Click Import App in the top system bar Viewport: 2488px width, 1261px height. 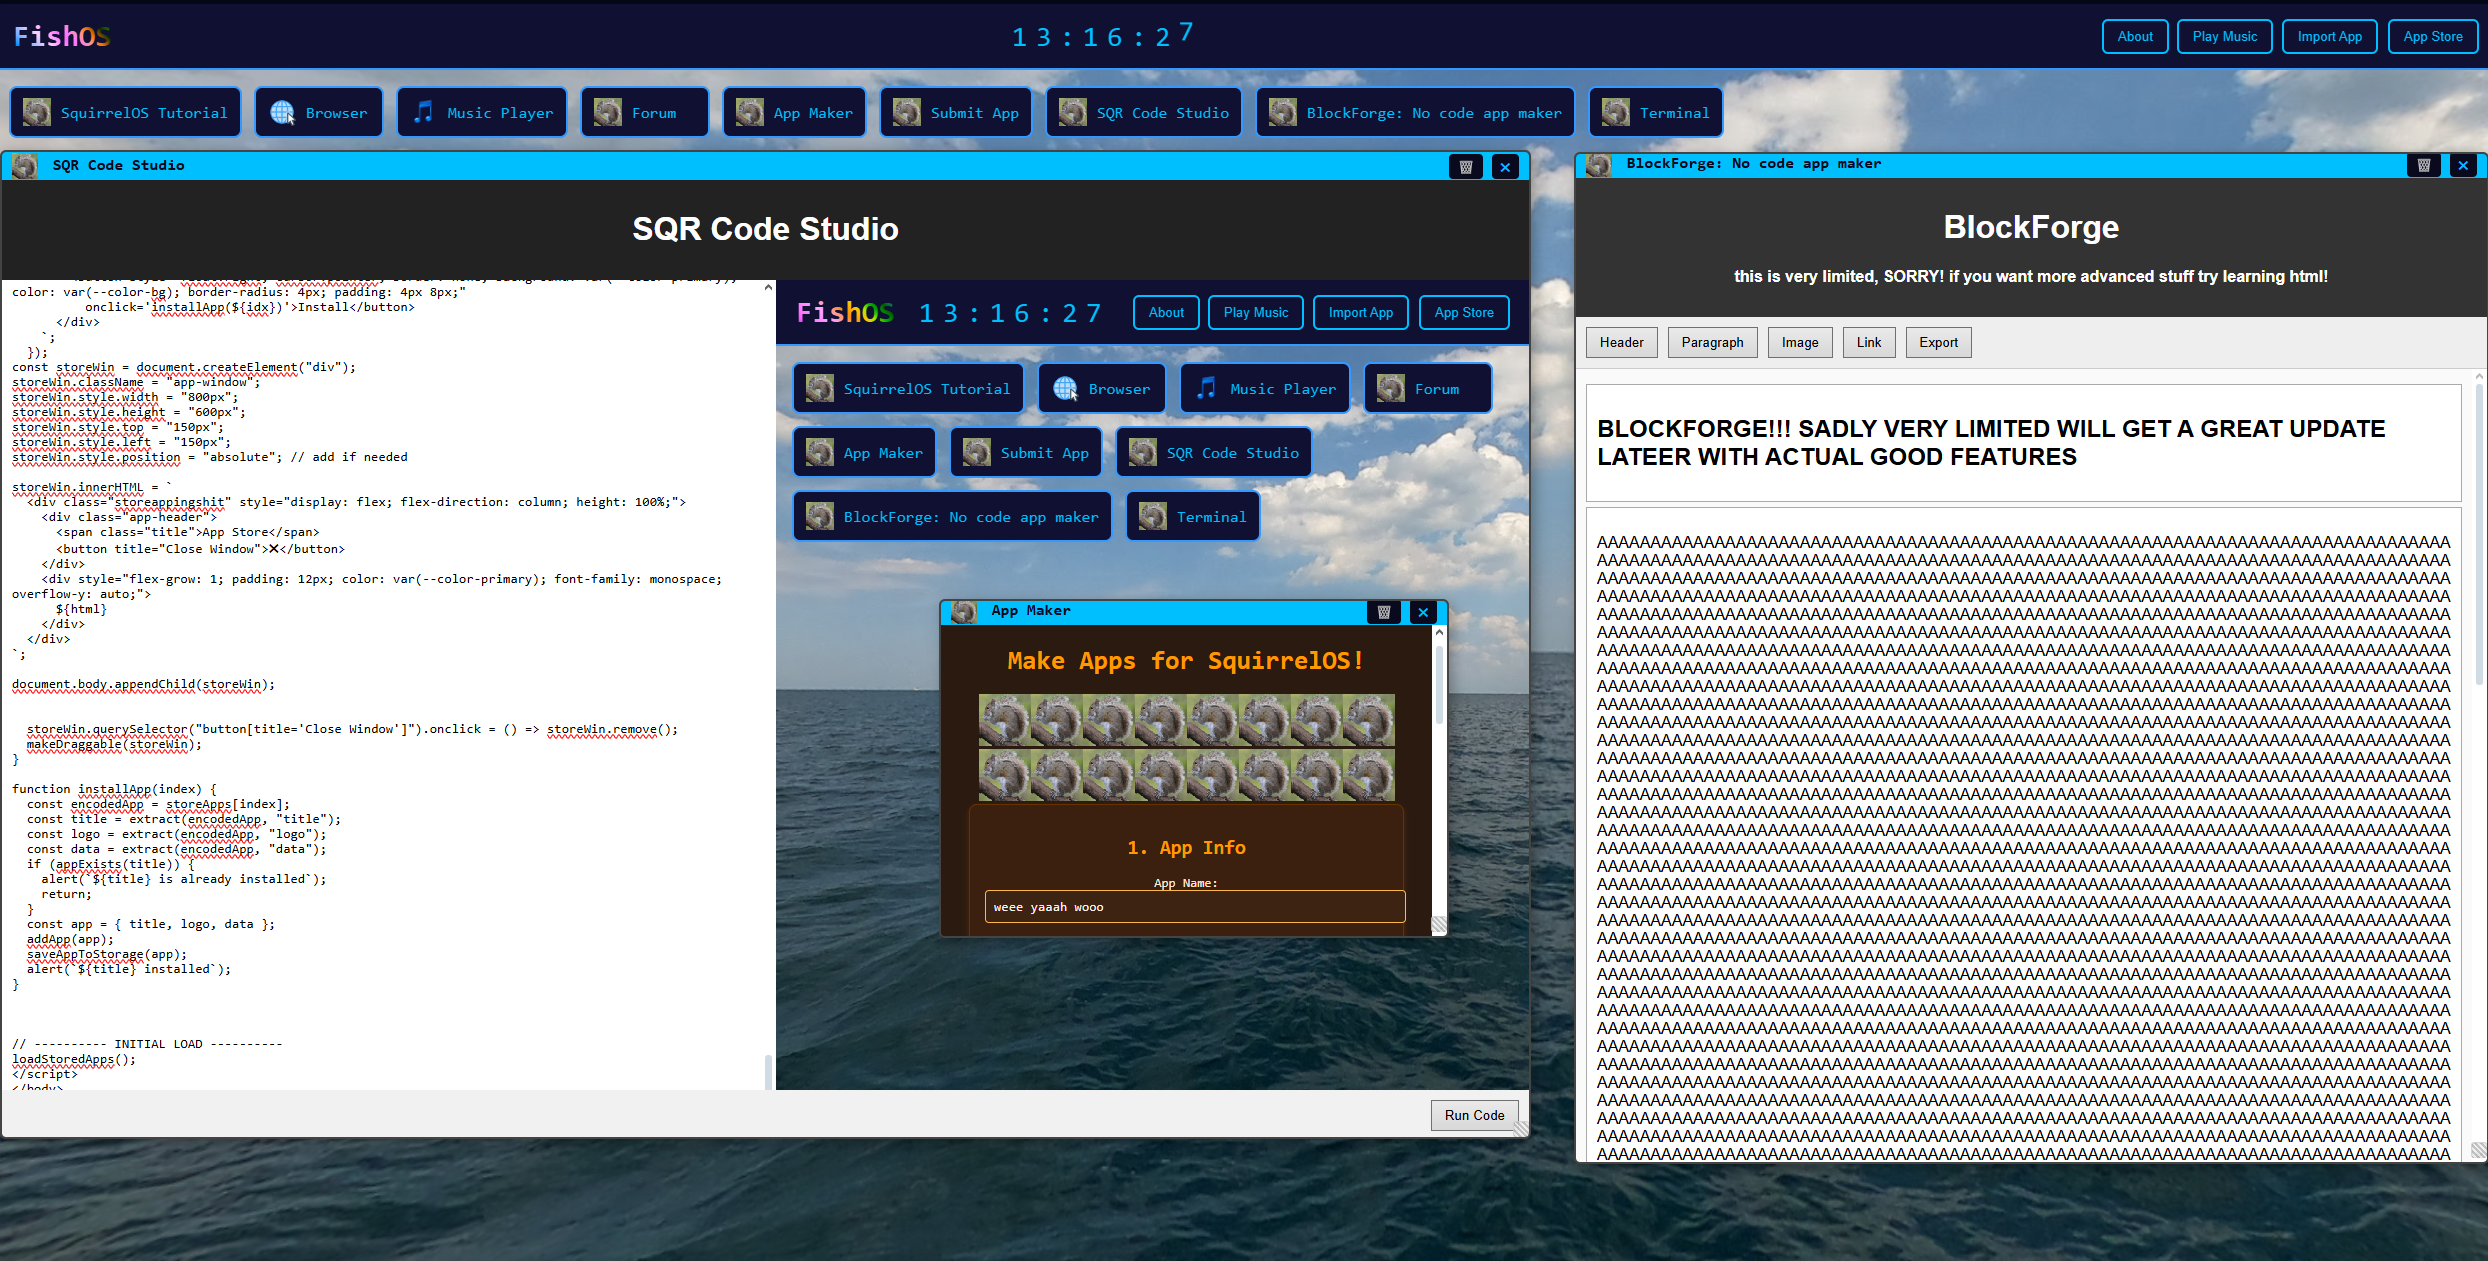pyautogui.click(x=2330, y=37)
